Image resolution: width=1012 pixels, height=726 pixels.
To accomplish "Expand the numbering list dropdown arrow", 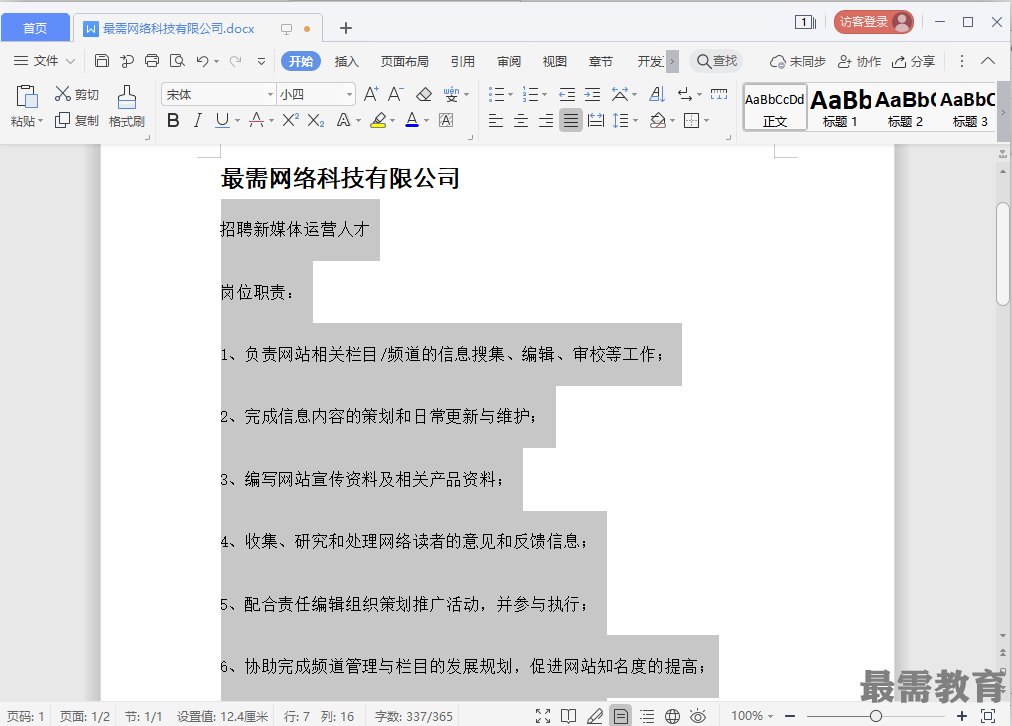I will click(545, 95).
